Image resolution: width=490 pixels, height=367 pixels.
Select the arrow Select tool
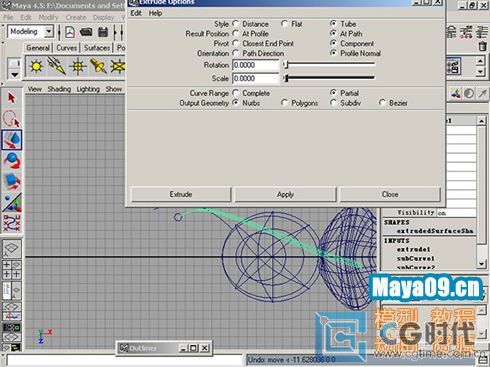pyautogui.click(x=12, y=98)
